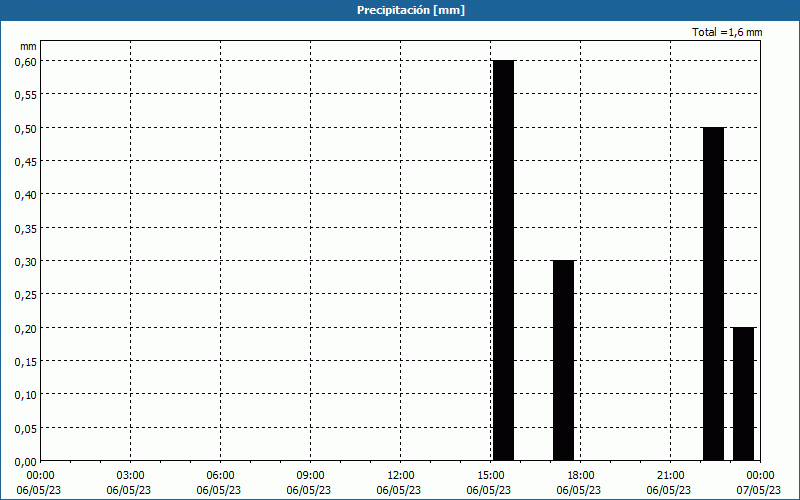Click the 0,40 y-axis value
Image resolution: width=800 pixels, height=500 pixels.
(x=26, y=195)
